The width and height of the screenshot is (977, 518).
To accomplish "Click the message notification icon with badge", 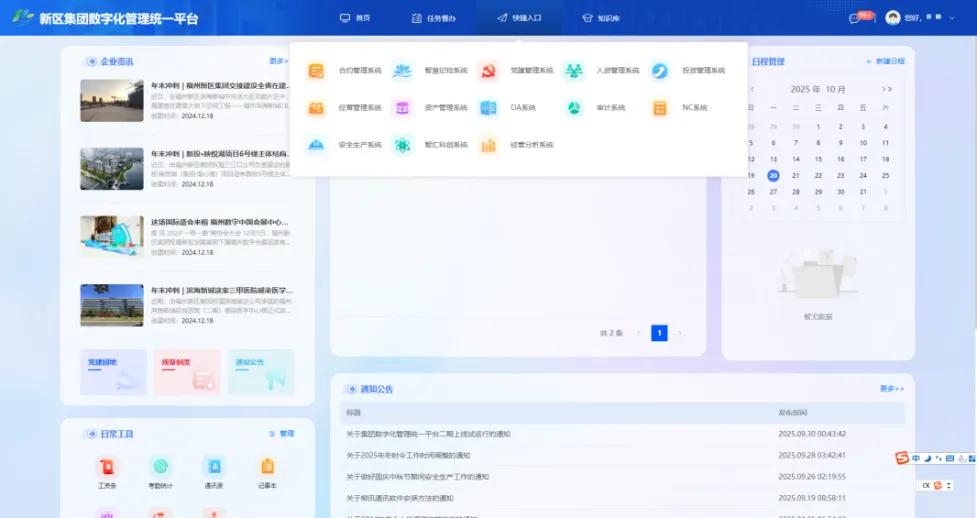I will tap(855, 18).
